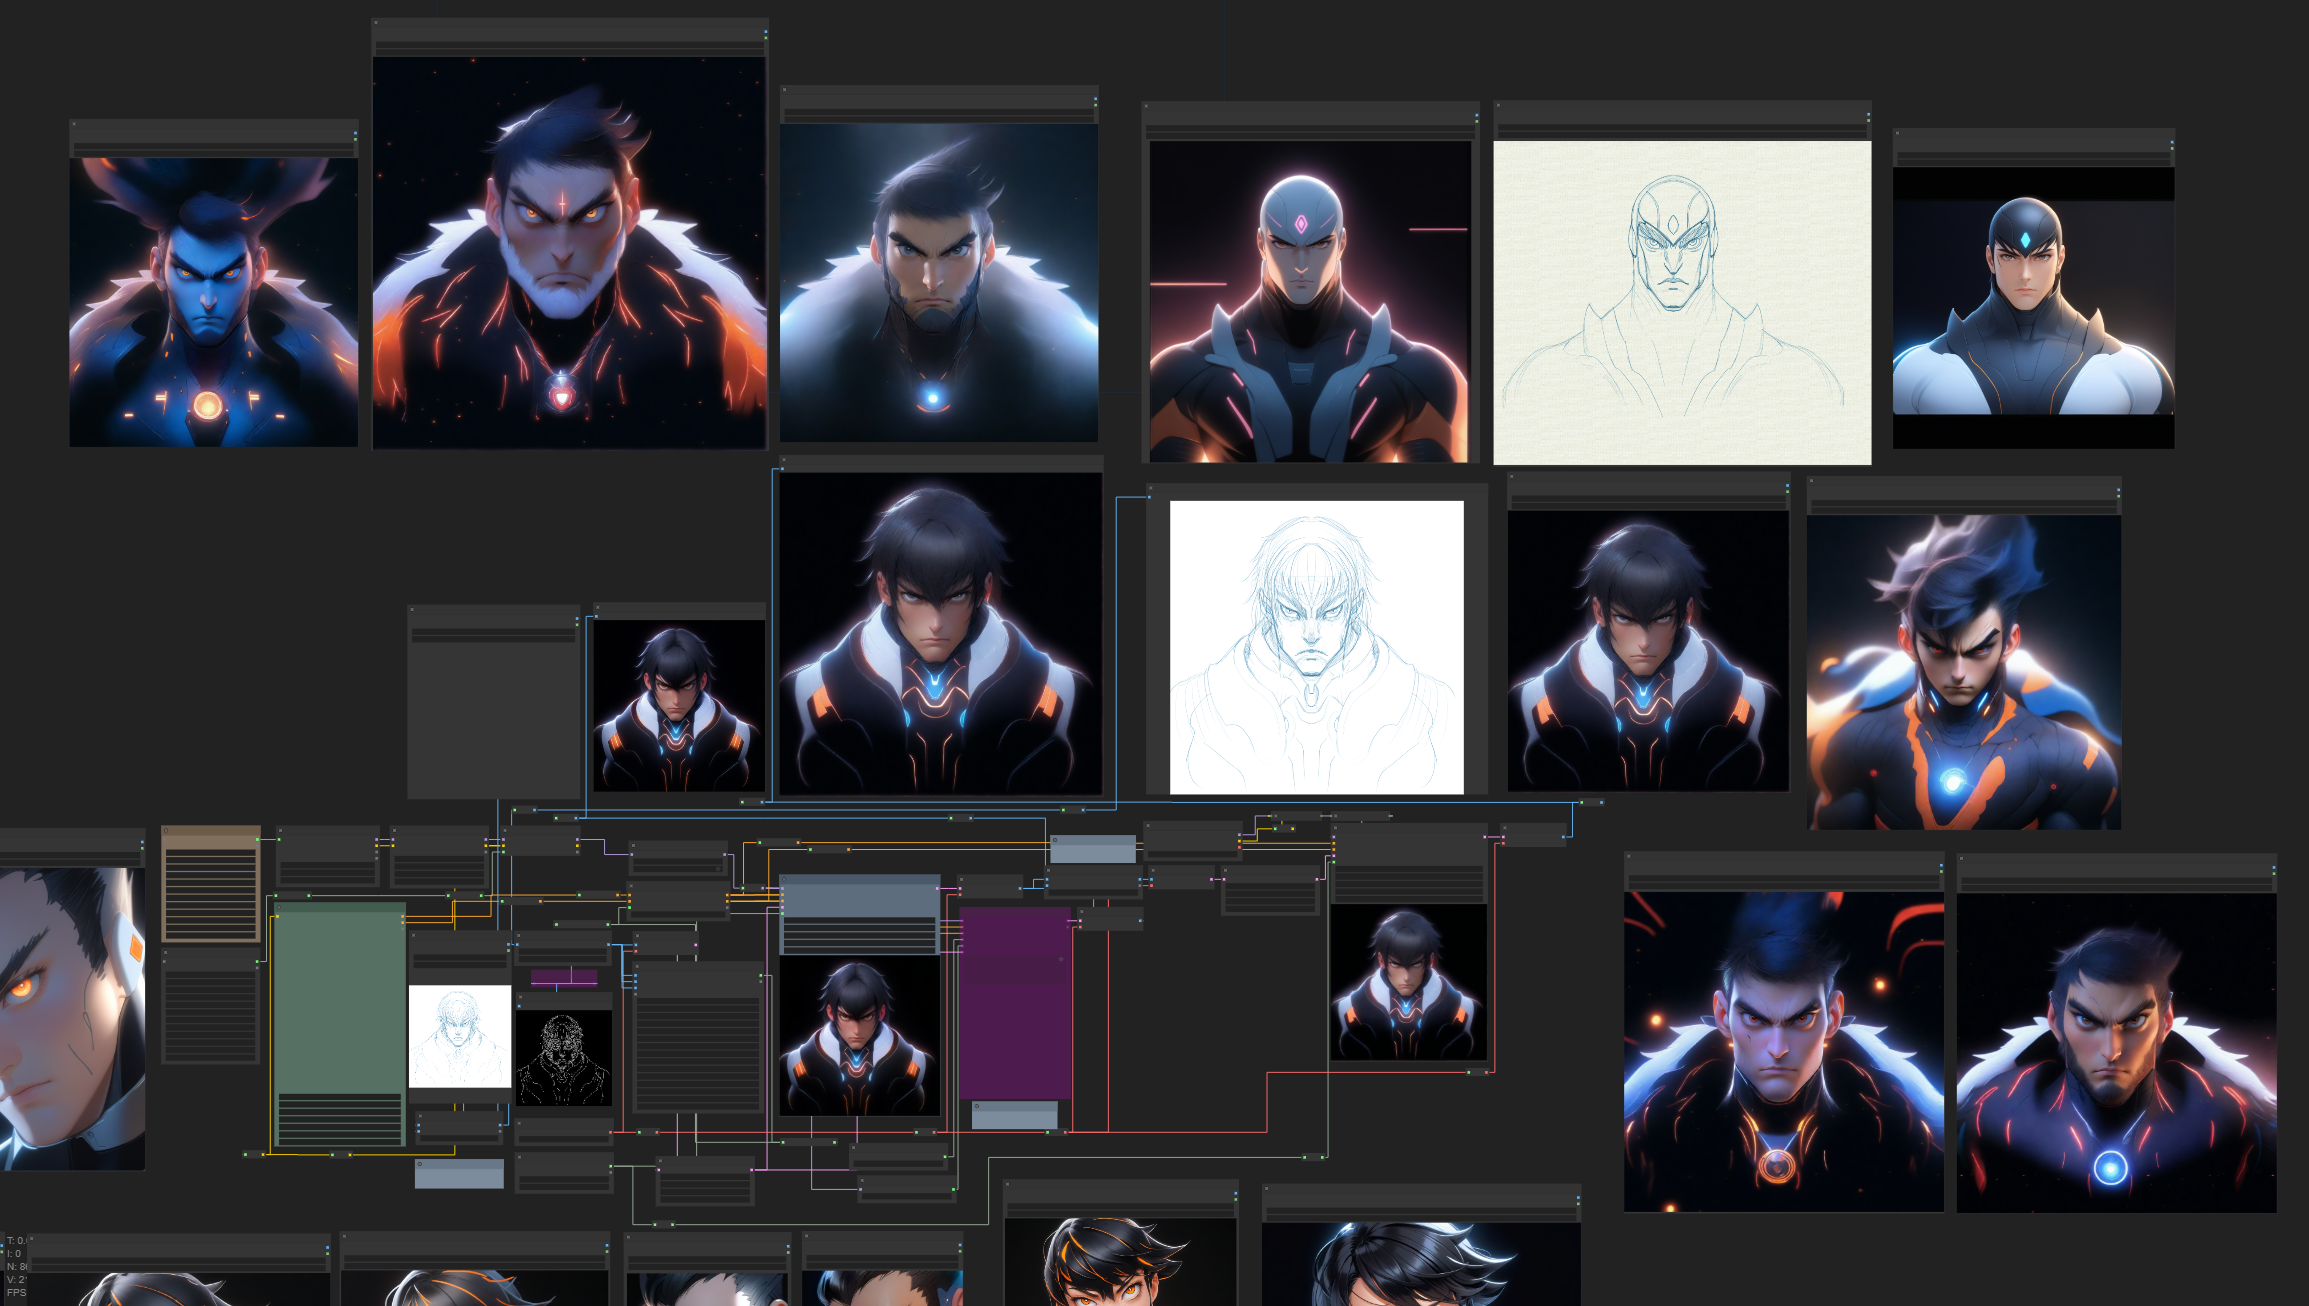The image size is (2309, 1306).
Task: Select the black-and-white edge-detection preview image
Action: (563, 1057)
